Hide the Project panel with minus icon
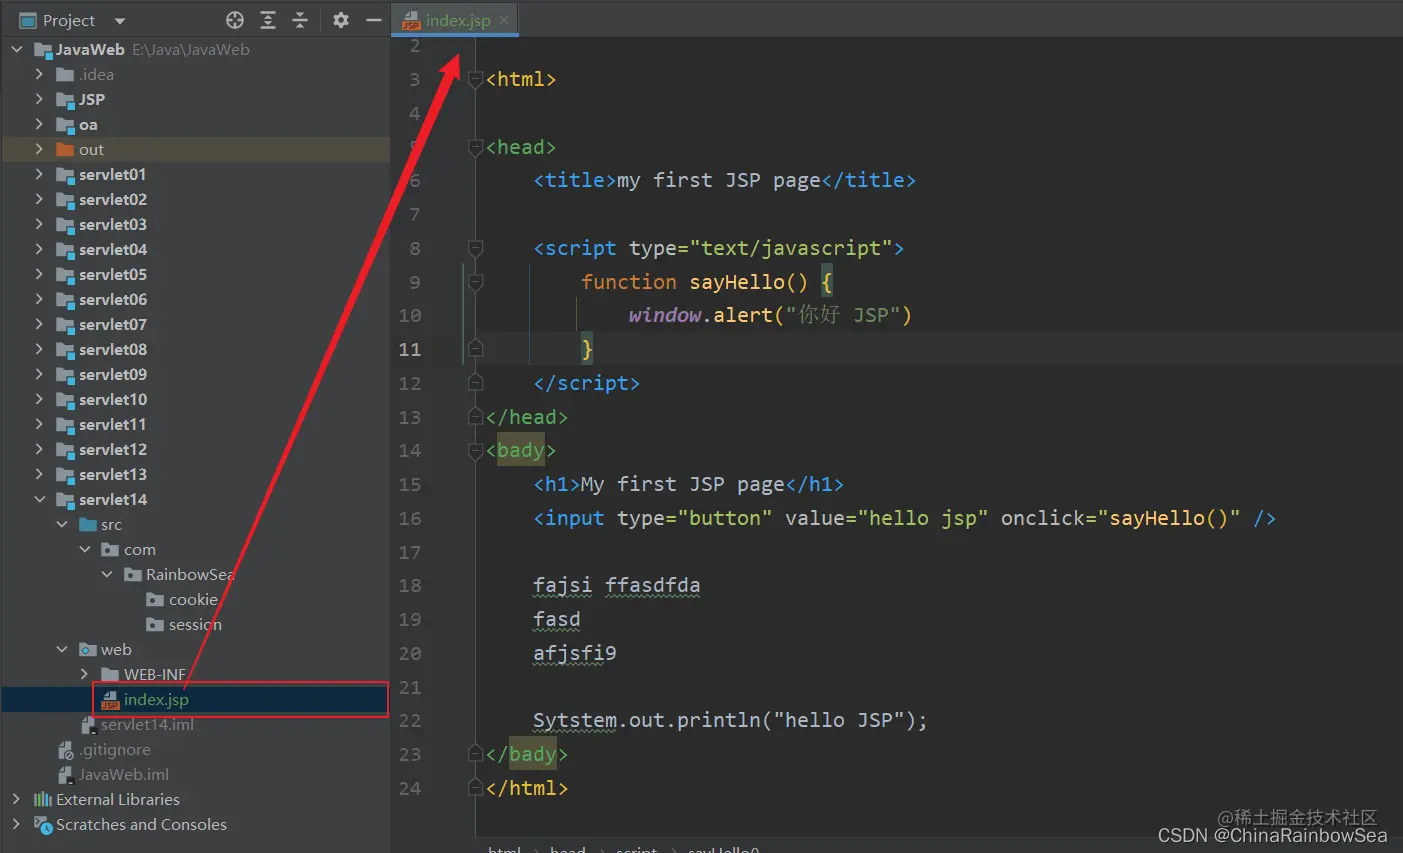This screenshot has height=853, width=1403. coord(373,20)
